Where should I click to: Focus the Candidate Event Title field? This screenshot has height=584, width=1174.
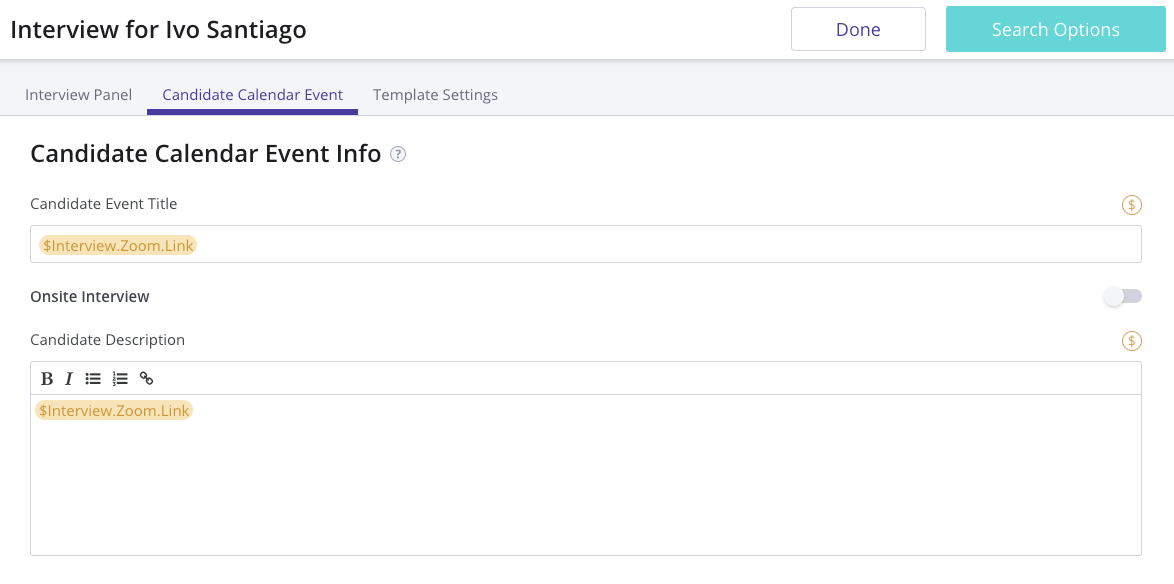click(x=660, y=244)
